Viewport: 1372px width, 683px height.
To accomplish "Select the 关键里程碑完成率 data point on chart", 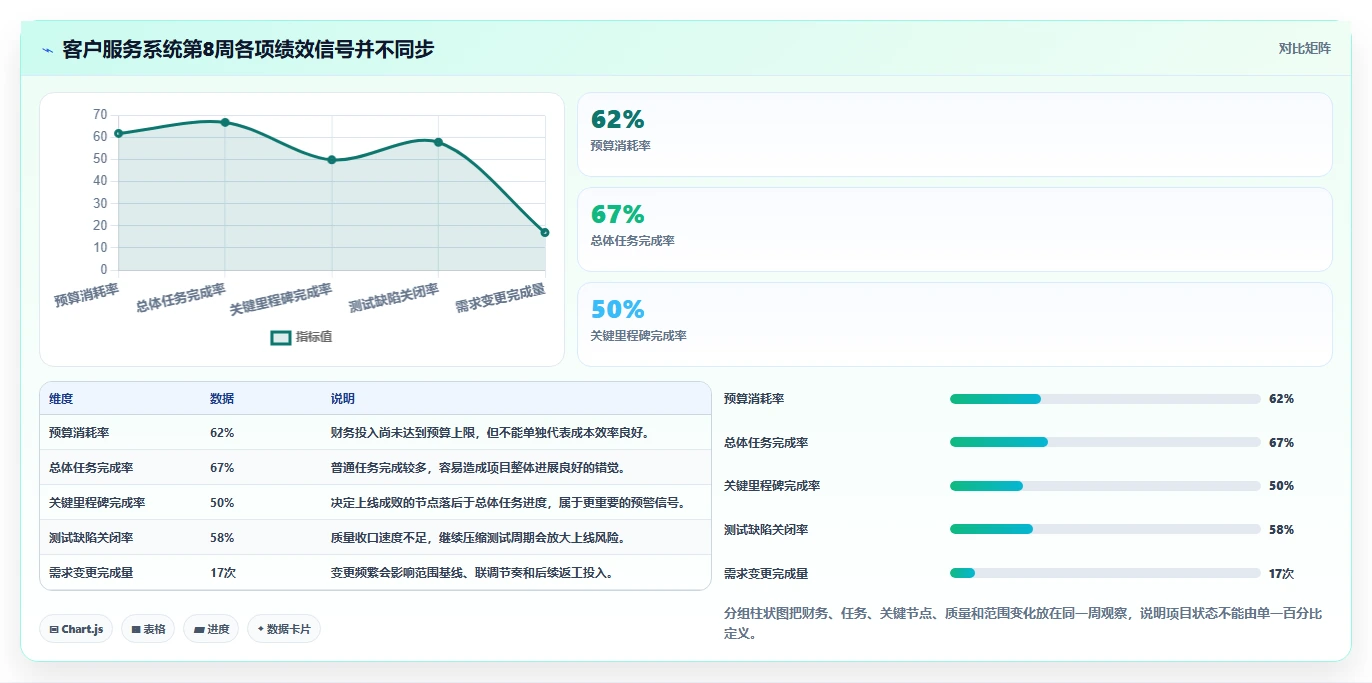I will [x=332, y=160].
